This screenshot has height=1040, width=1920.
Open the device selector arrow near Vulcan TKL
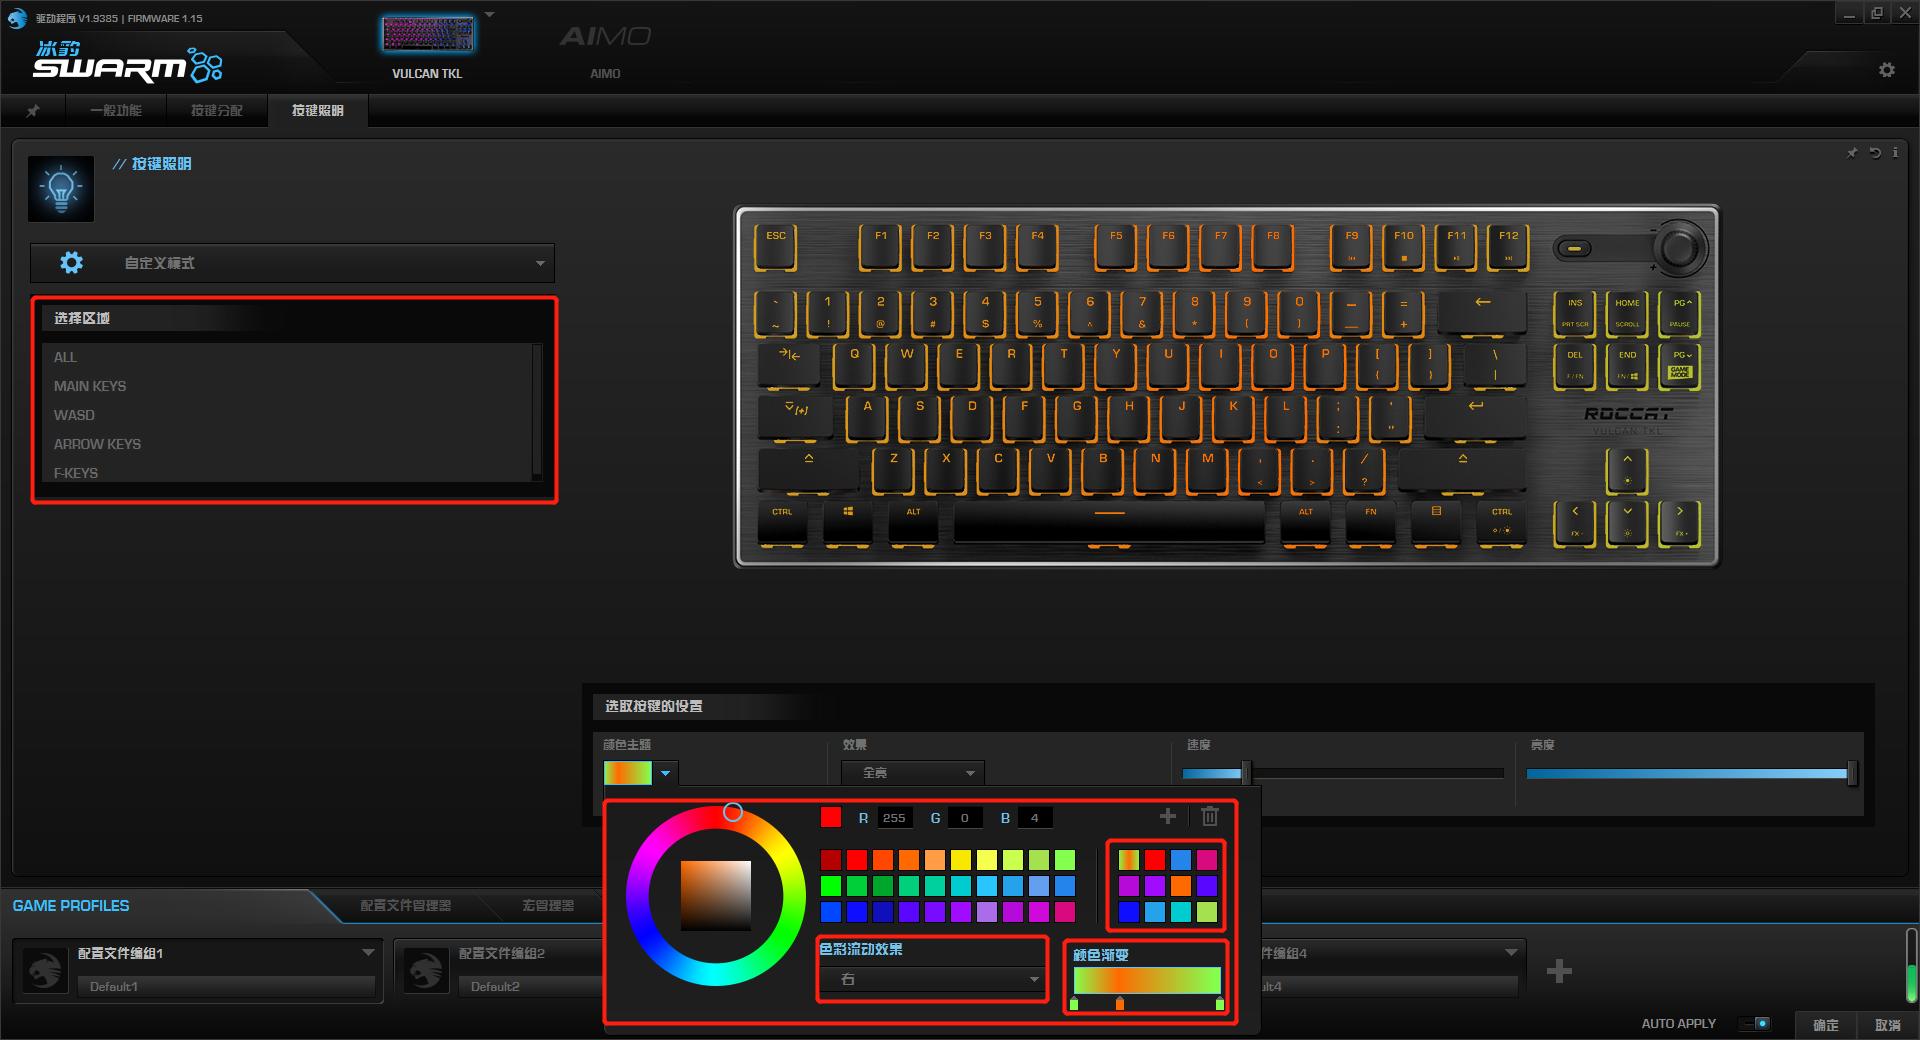489,15
